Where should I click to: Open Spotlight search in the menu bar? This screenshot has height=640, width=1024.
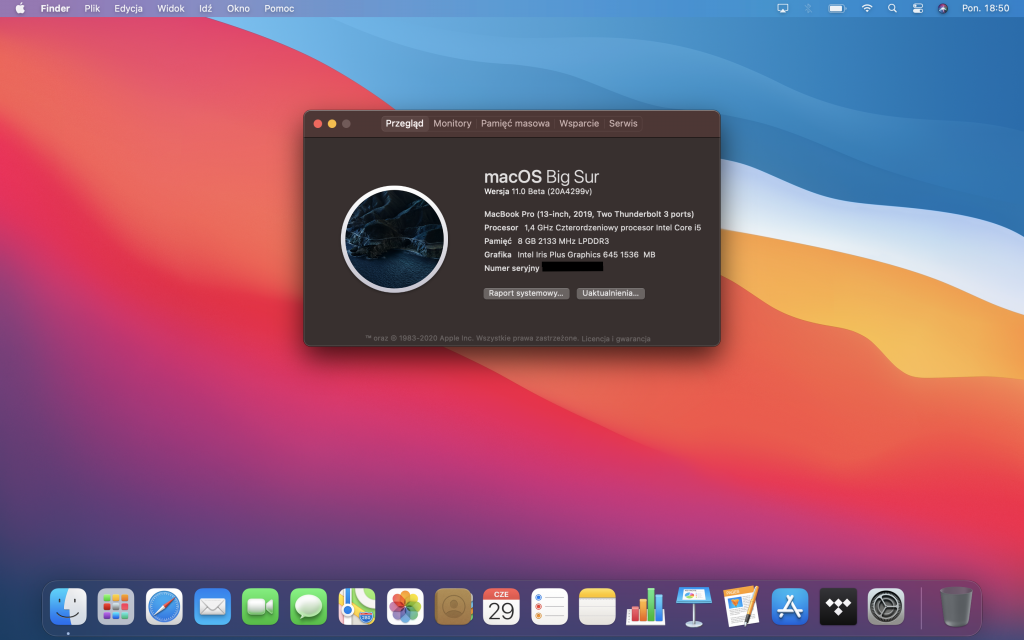pos(891,8)
